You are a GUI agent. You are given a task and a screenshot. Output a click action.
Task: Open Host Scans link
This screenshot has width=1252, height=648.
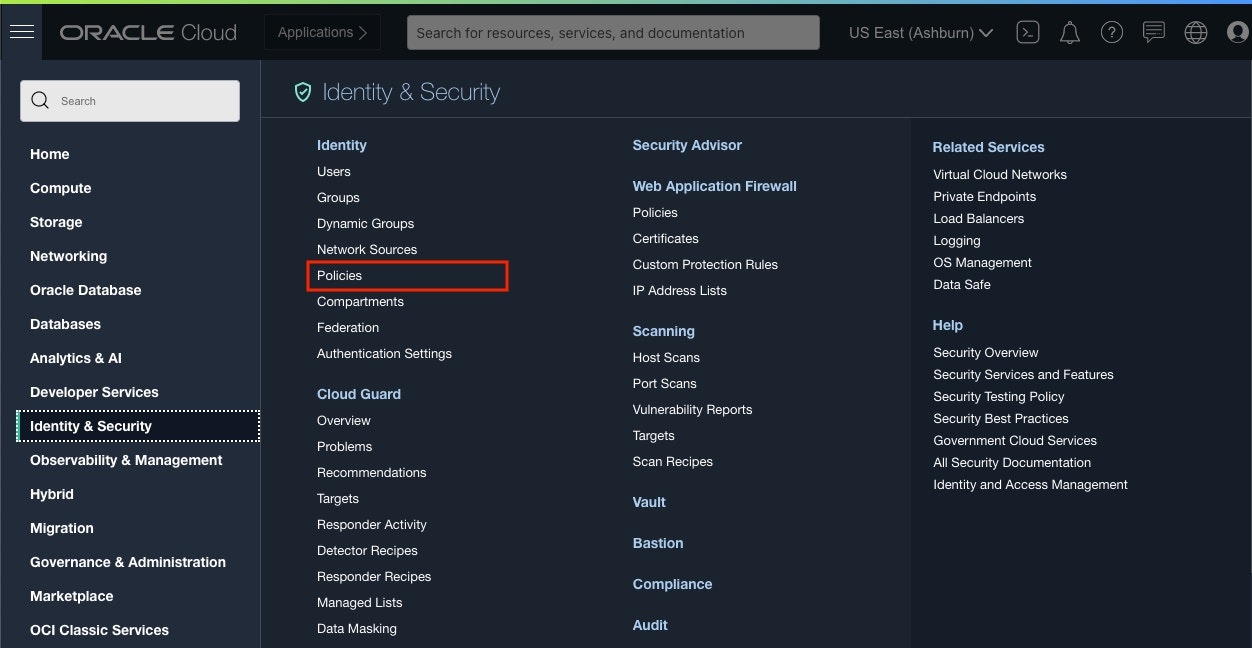pos(666,358)
